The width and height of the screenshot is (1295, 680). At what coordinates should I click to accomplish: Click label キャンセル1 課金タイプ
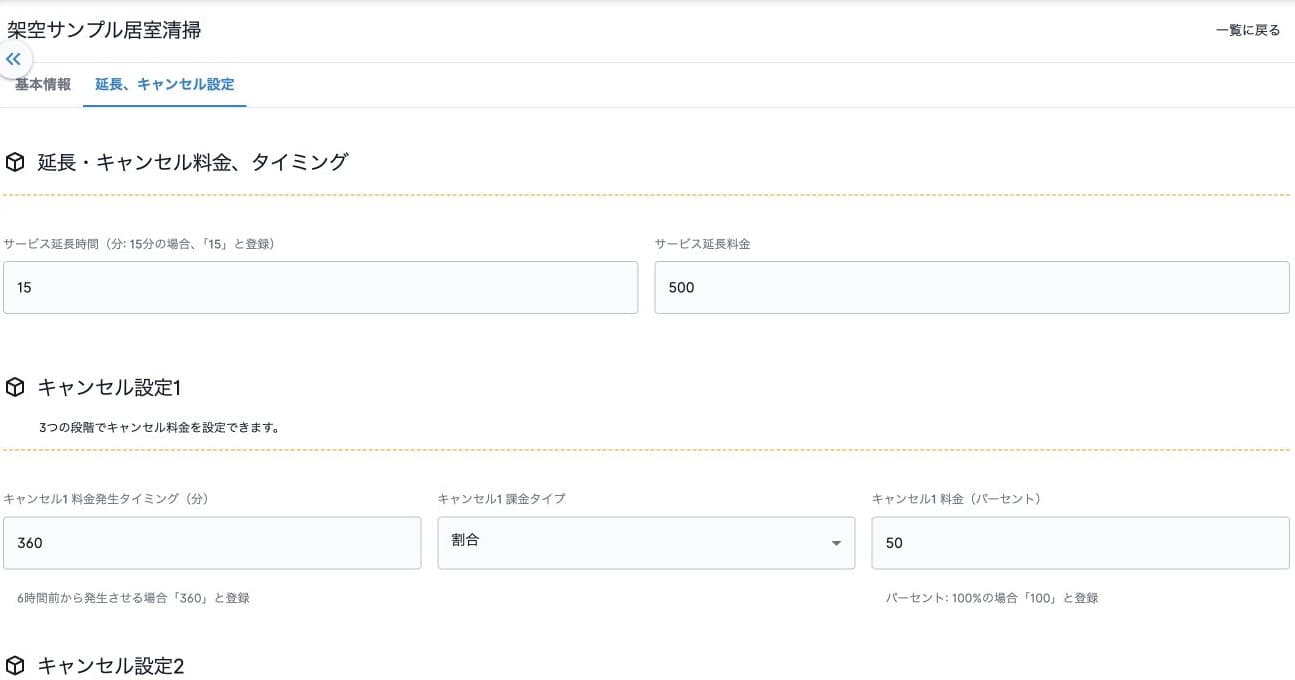coord(501,499)
